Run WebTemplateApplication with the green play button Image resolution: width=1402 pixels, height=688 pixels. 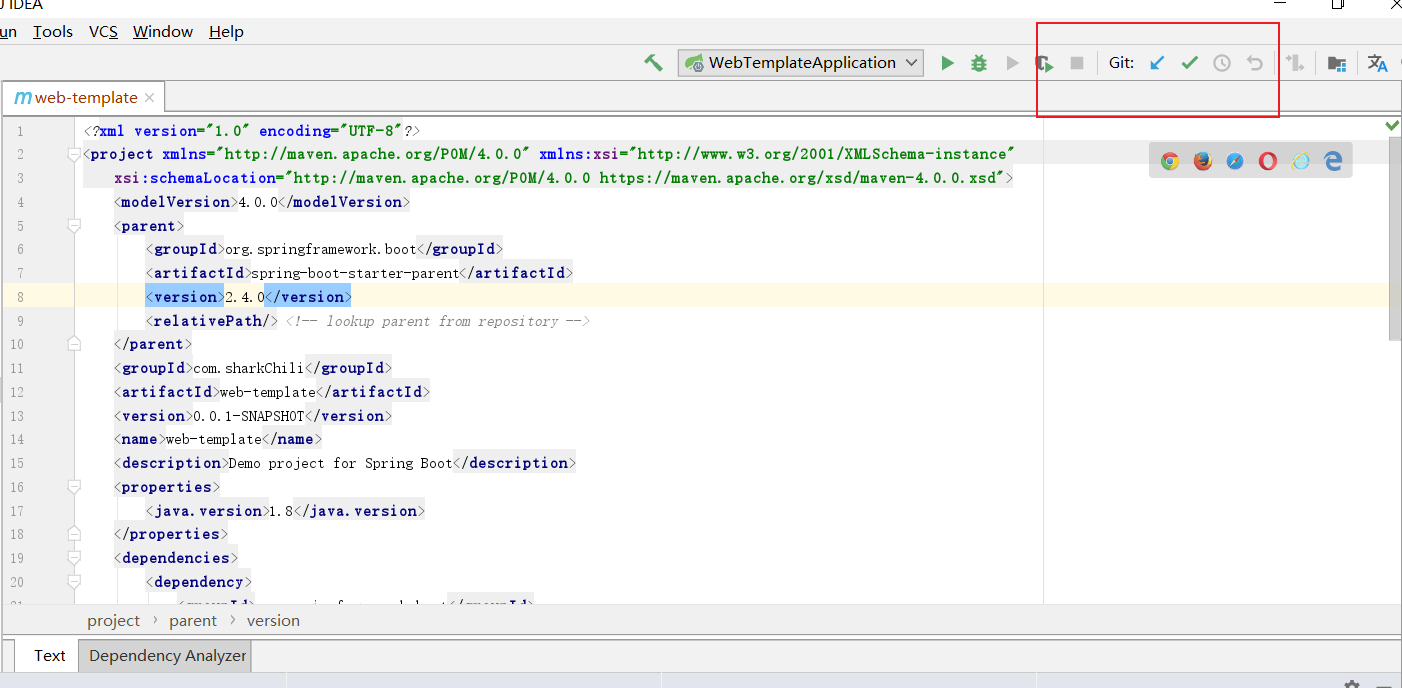click(947, 63)
